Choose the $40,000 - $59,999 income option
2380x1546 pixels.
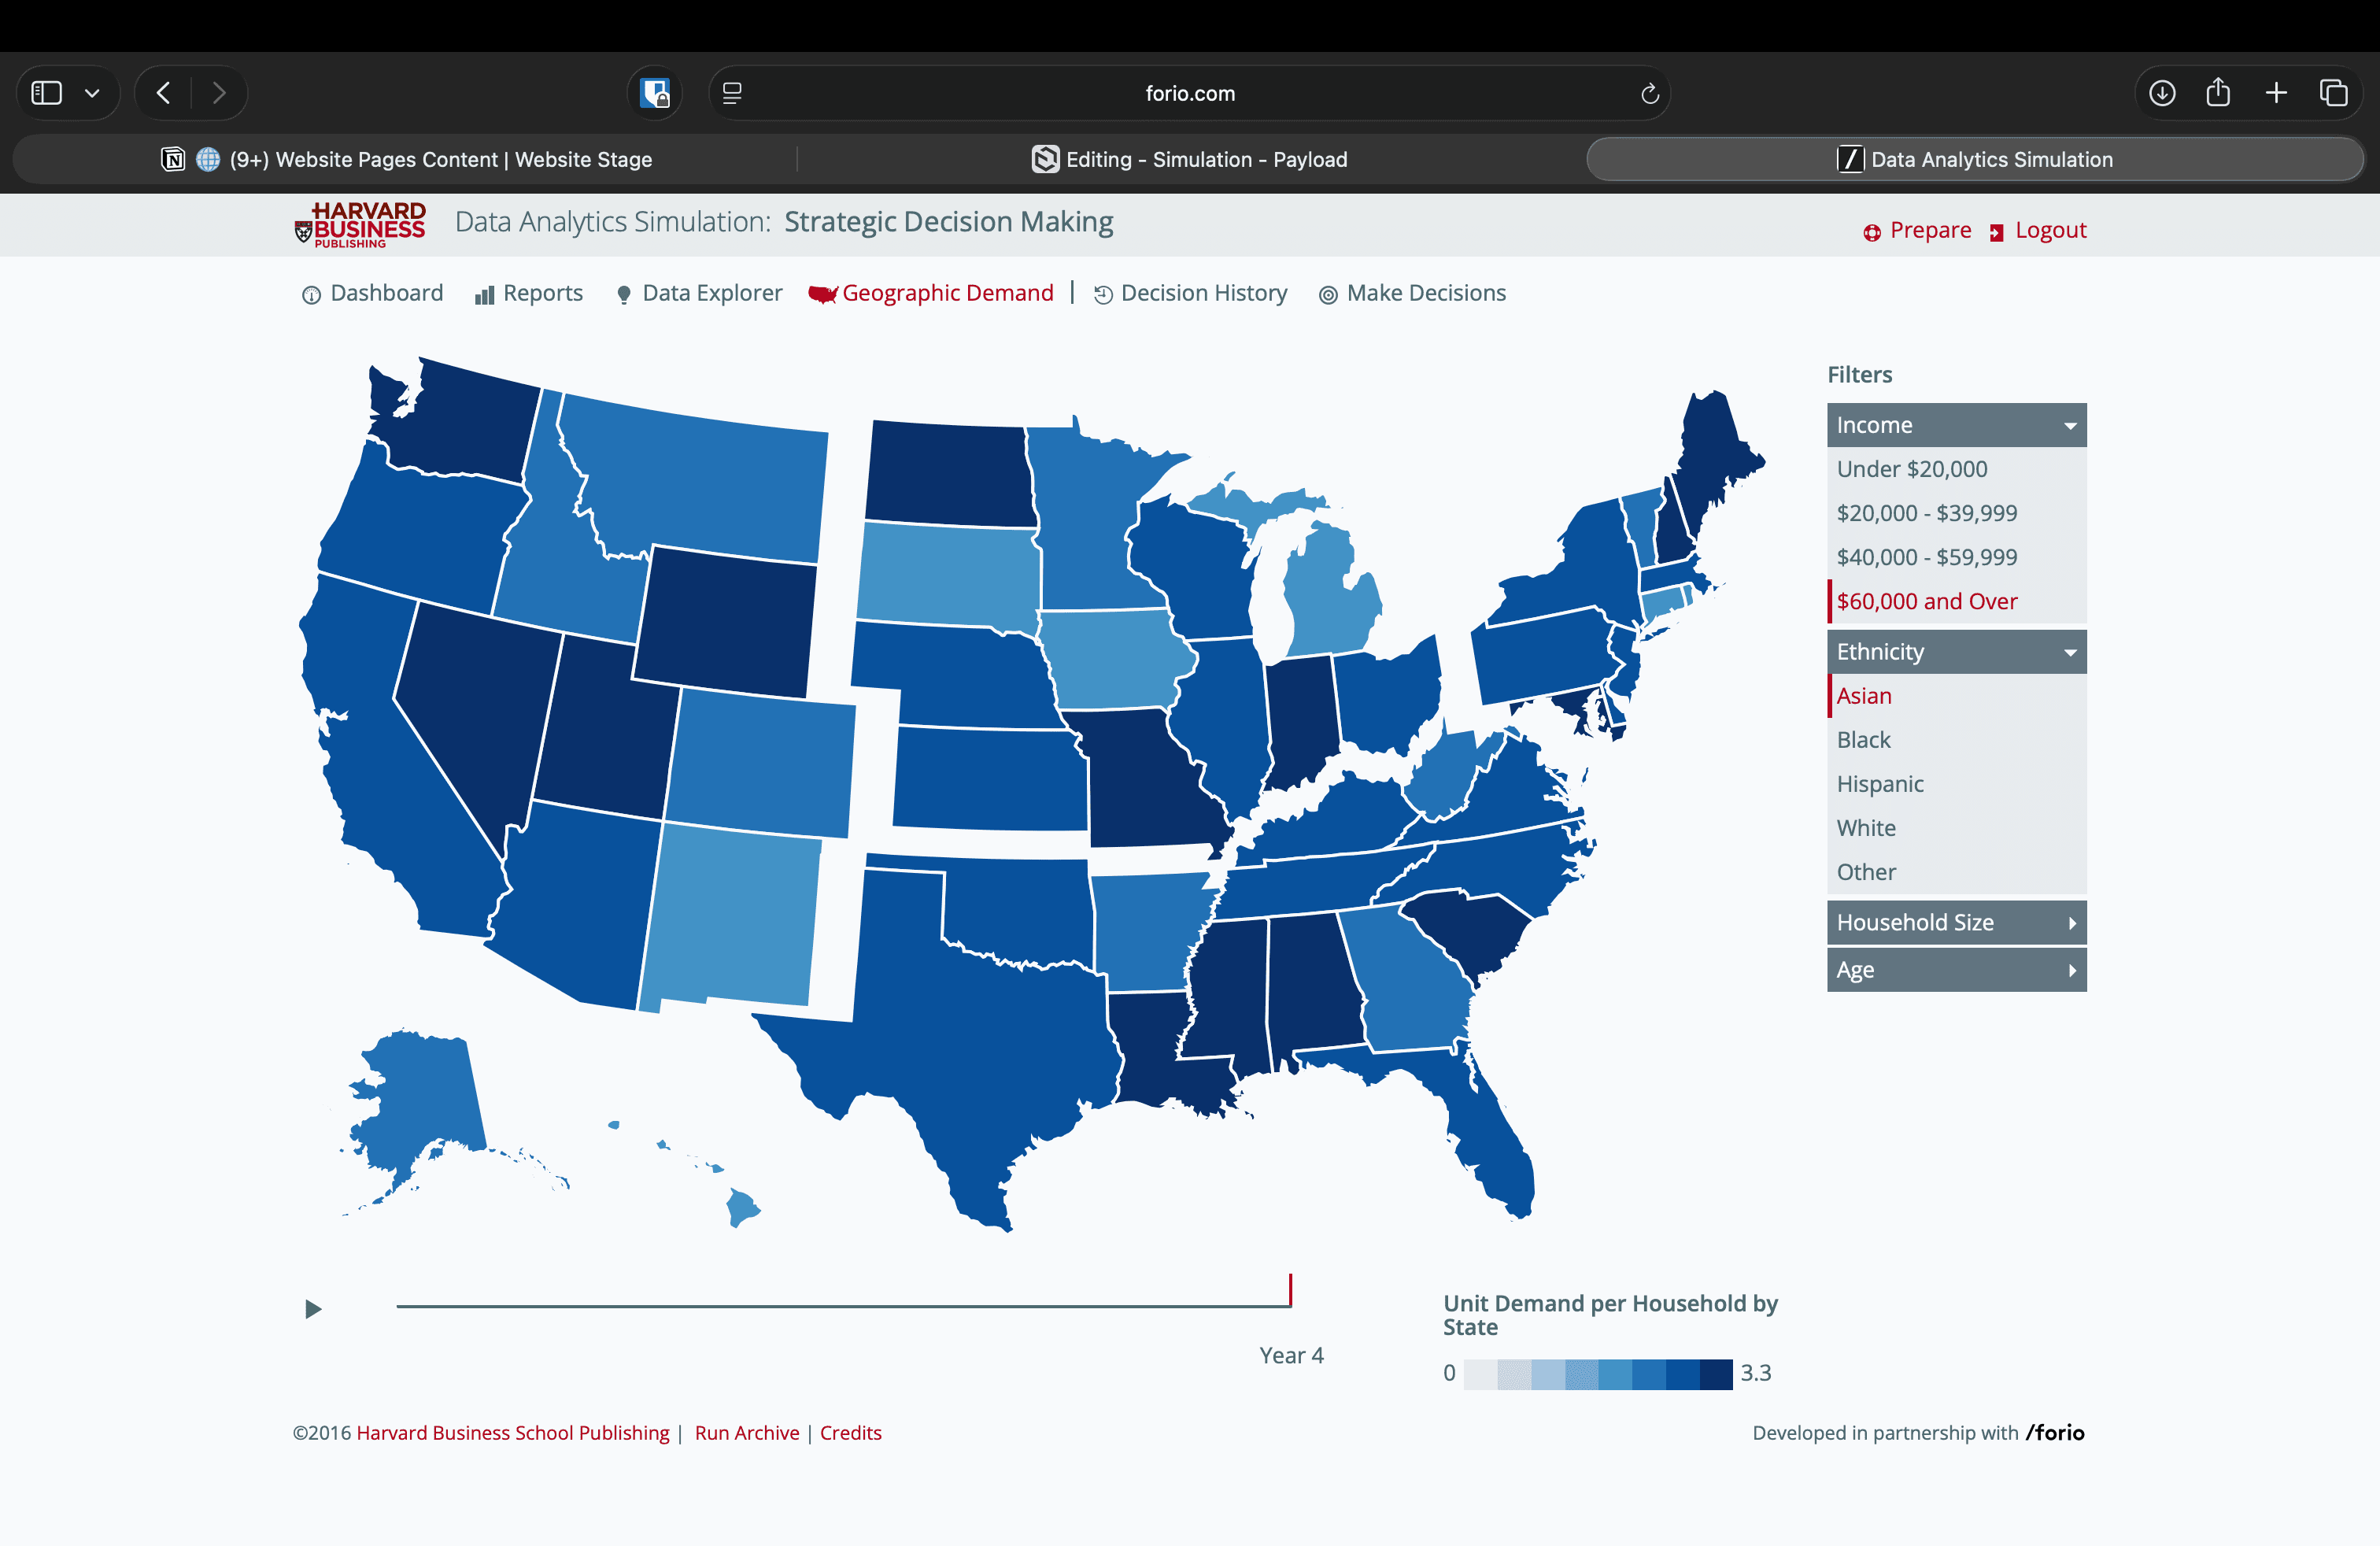click(x=1926, y=557)
